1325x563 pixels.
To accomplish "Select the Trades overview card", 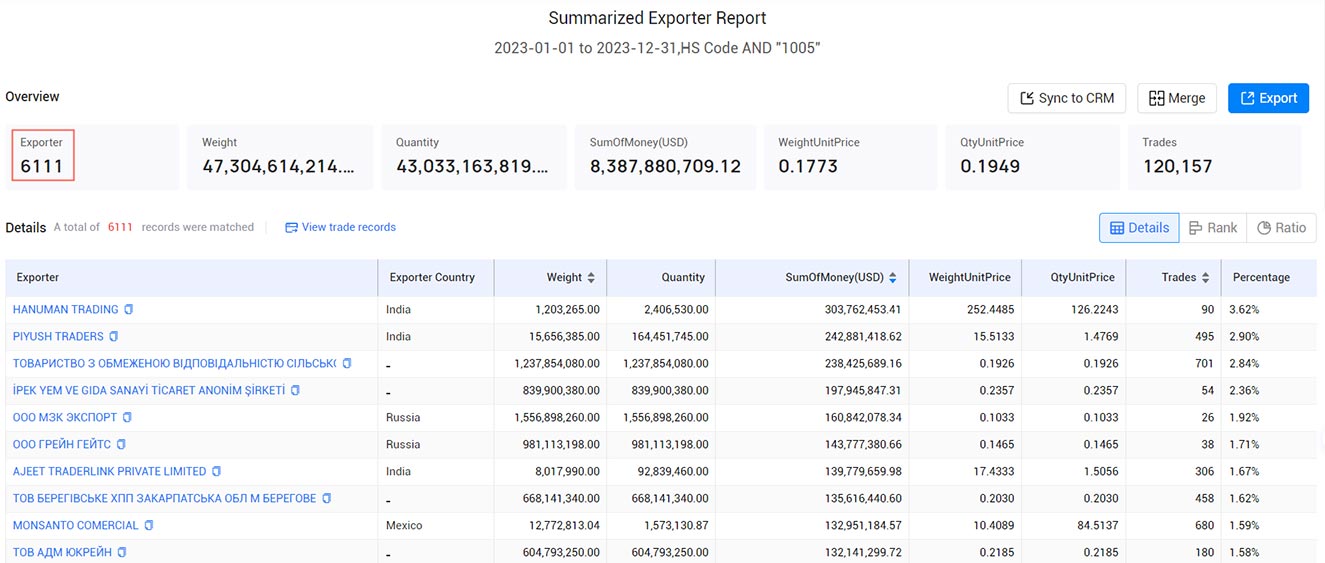I will pos(1215,157).
